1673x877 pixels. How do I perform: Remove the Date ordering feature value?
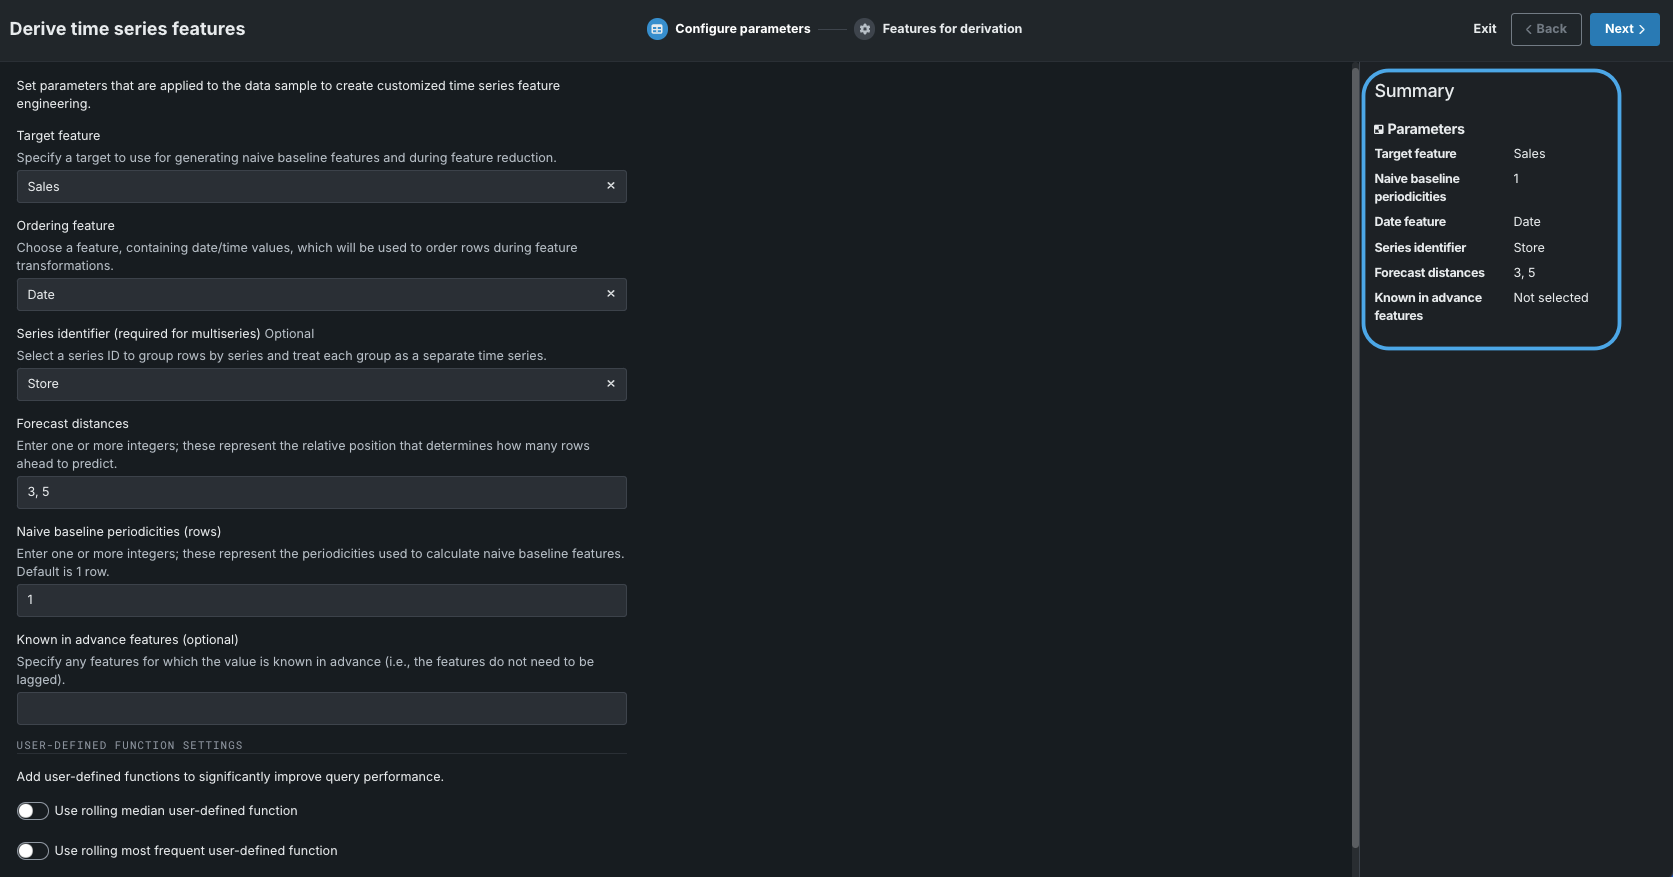pos(610,294)
